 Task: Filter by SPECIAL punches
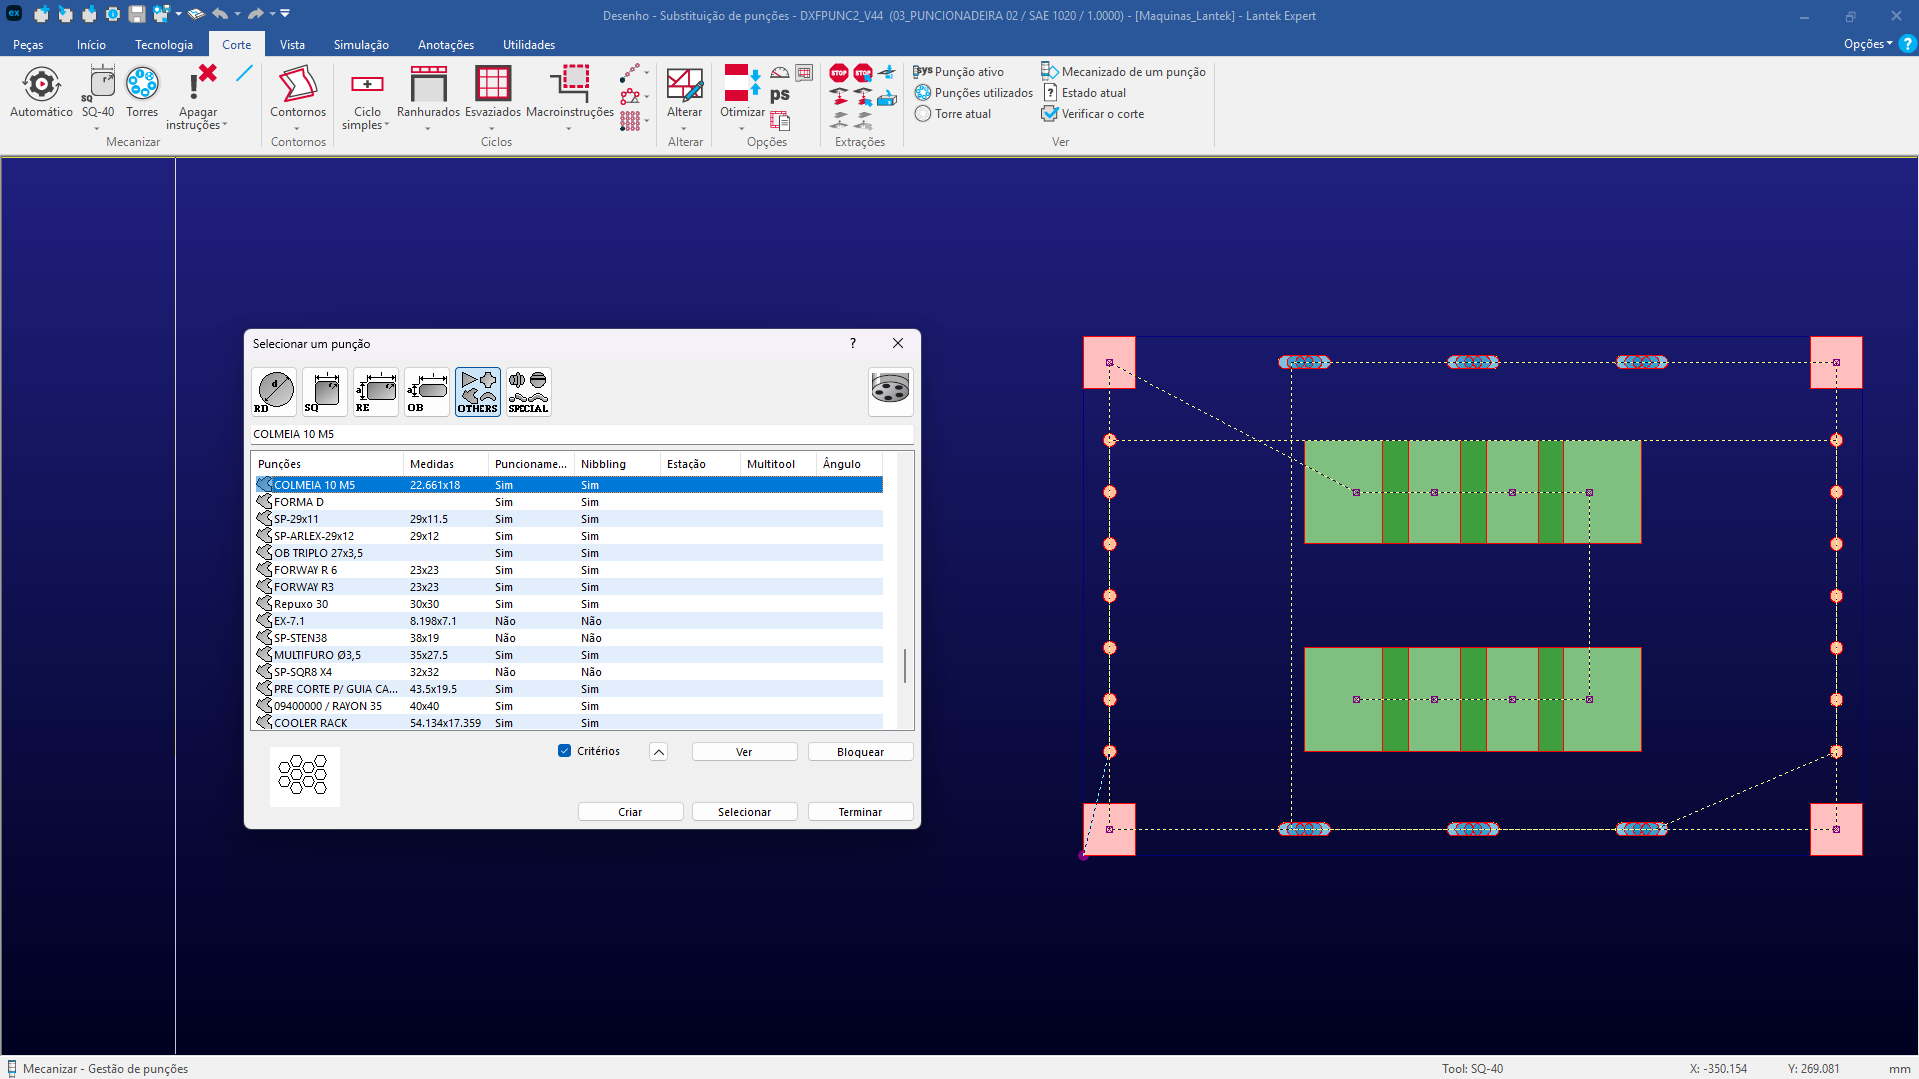click(x=528, y=392)
